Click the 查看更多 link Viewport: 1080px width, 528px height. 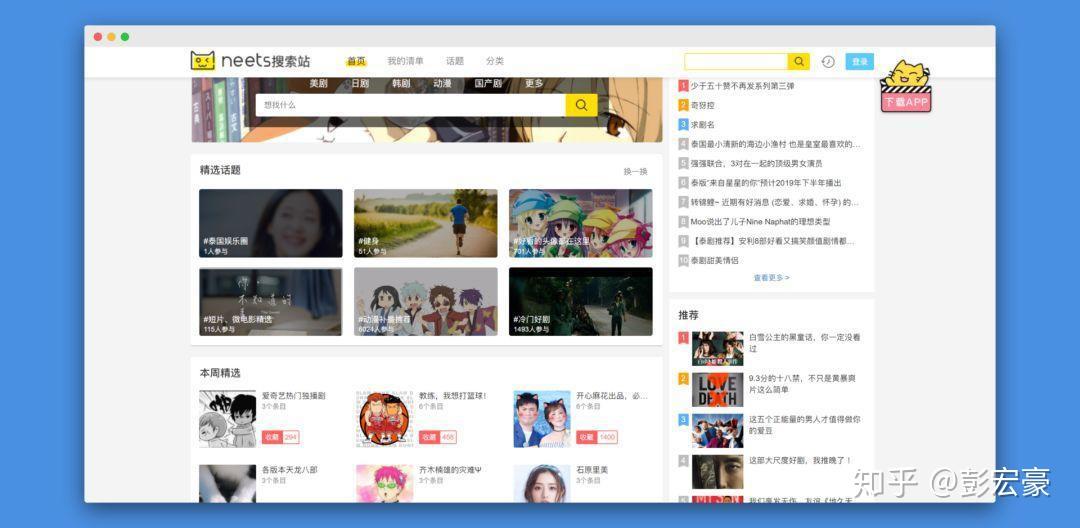[x=771, y=278]
